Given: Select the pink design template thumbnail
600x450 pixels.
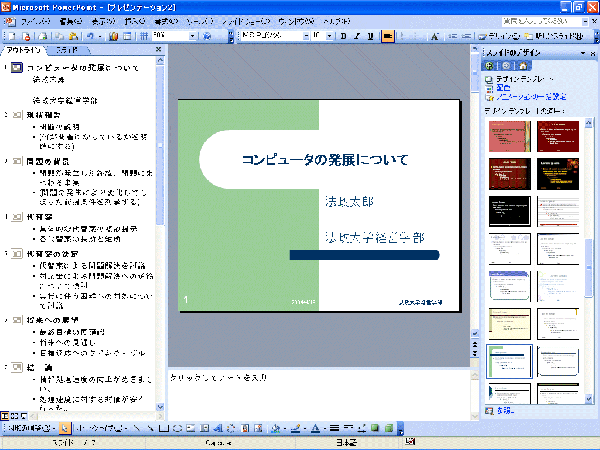Looking at the screenshot, I should point(510,136).
